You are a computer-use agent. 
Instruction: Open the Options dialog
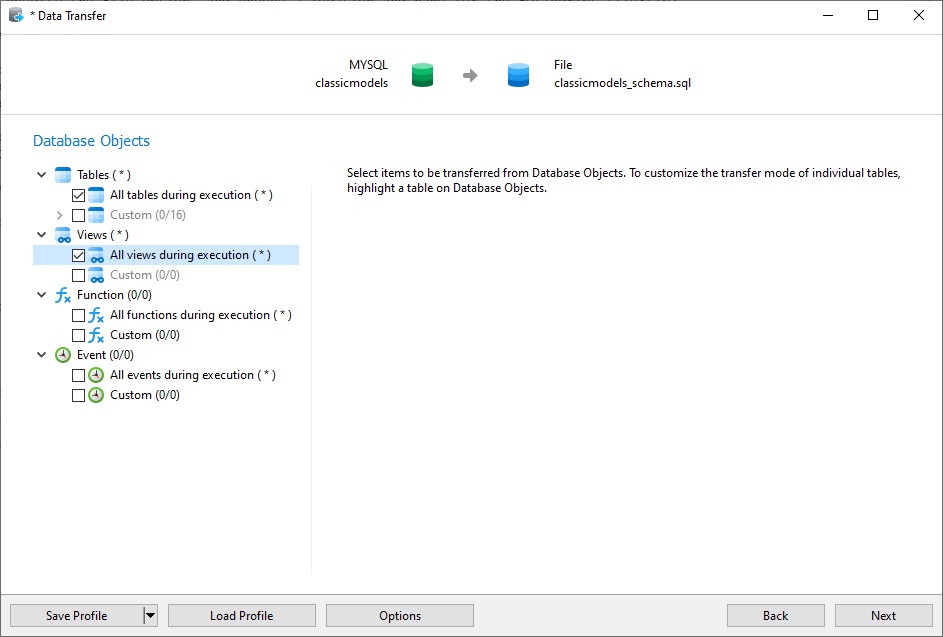tap(399, 615)
